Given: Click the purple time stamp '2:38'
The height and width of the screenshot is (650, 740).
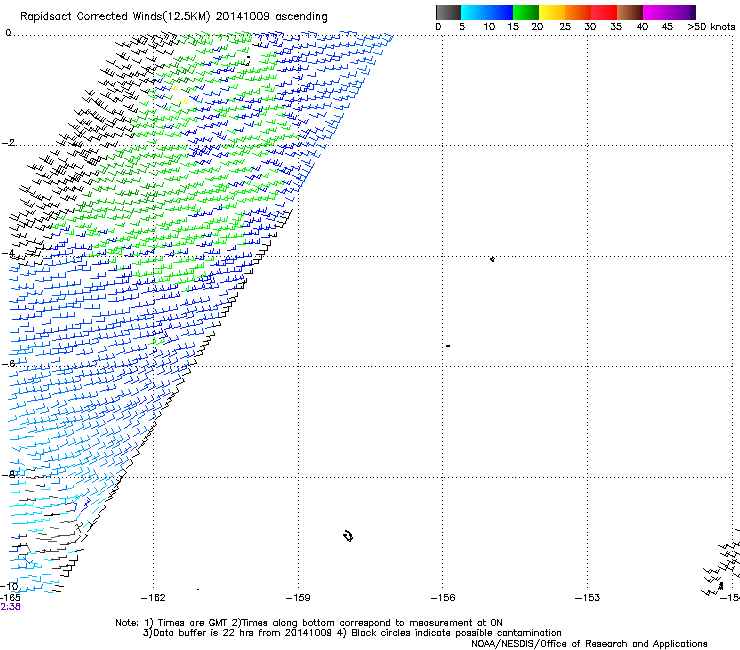Looking at the screenshot, I should [10, 607].
